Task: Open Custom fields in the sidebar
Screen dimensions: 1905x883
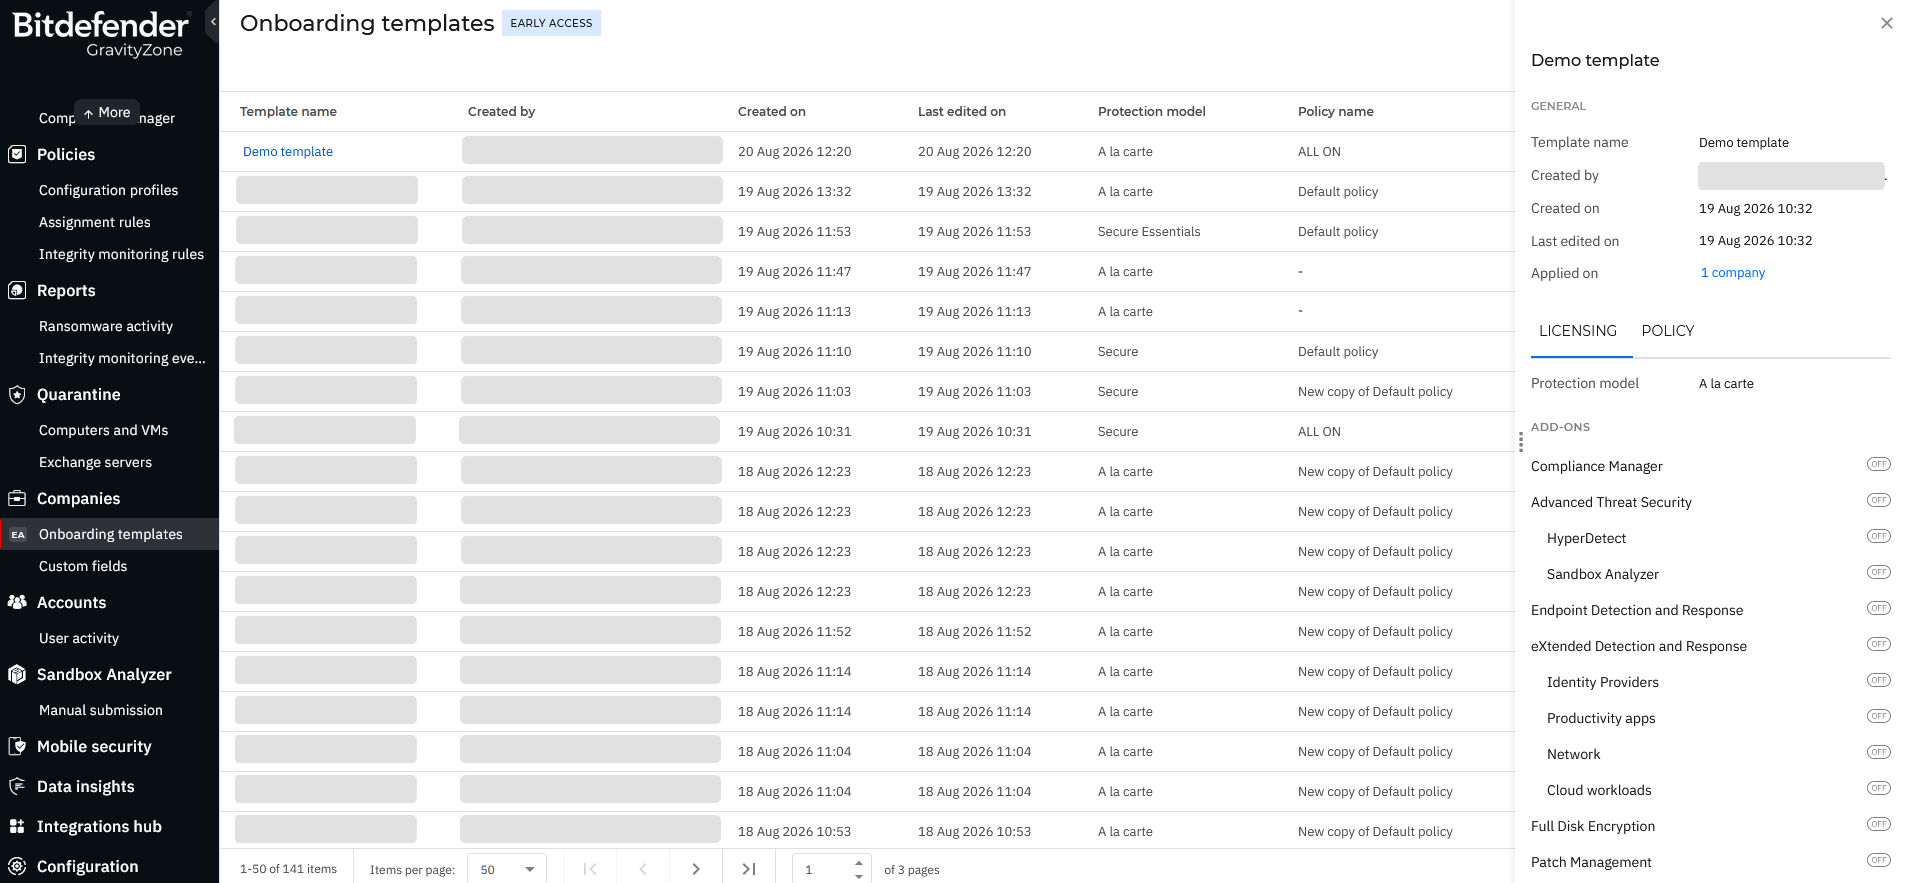Action: [83, 566]
